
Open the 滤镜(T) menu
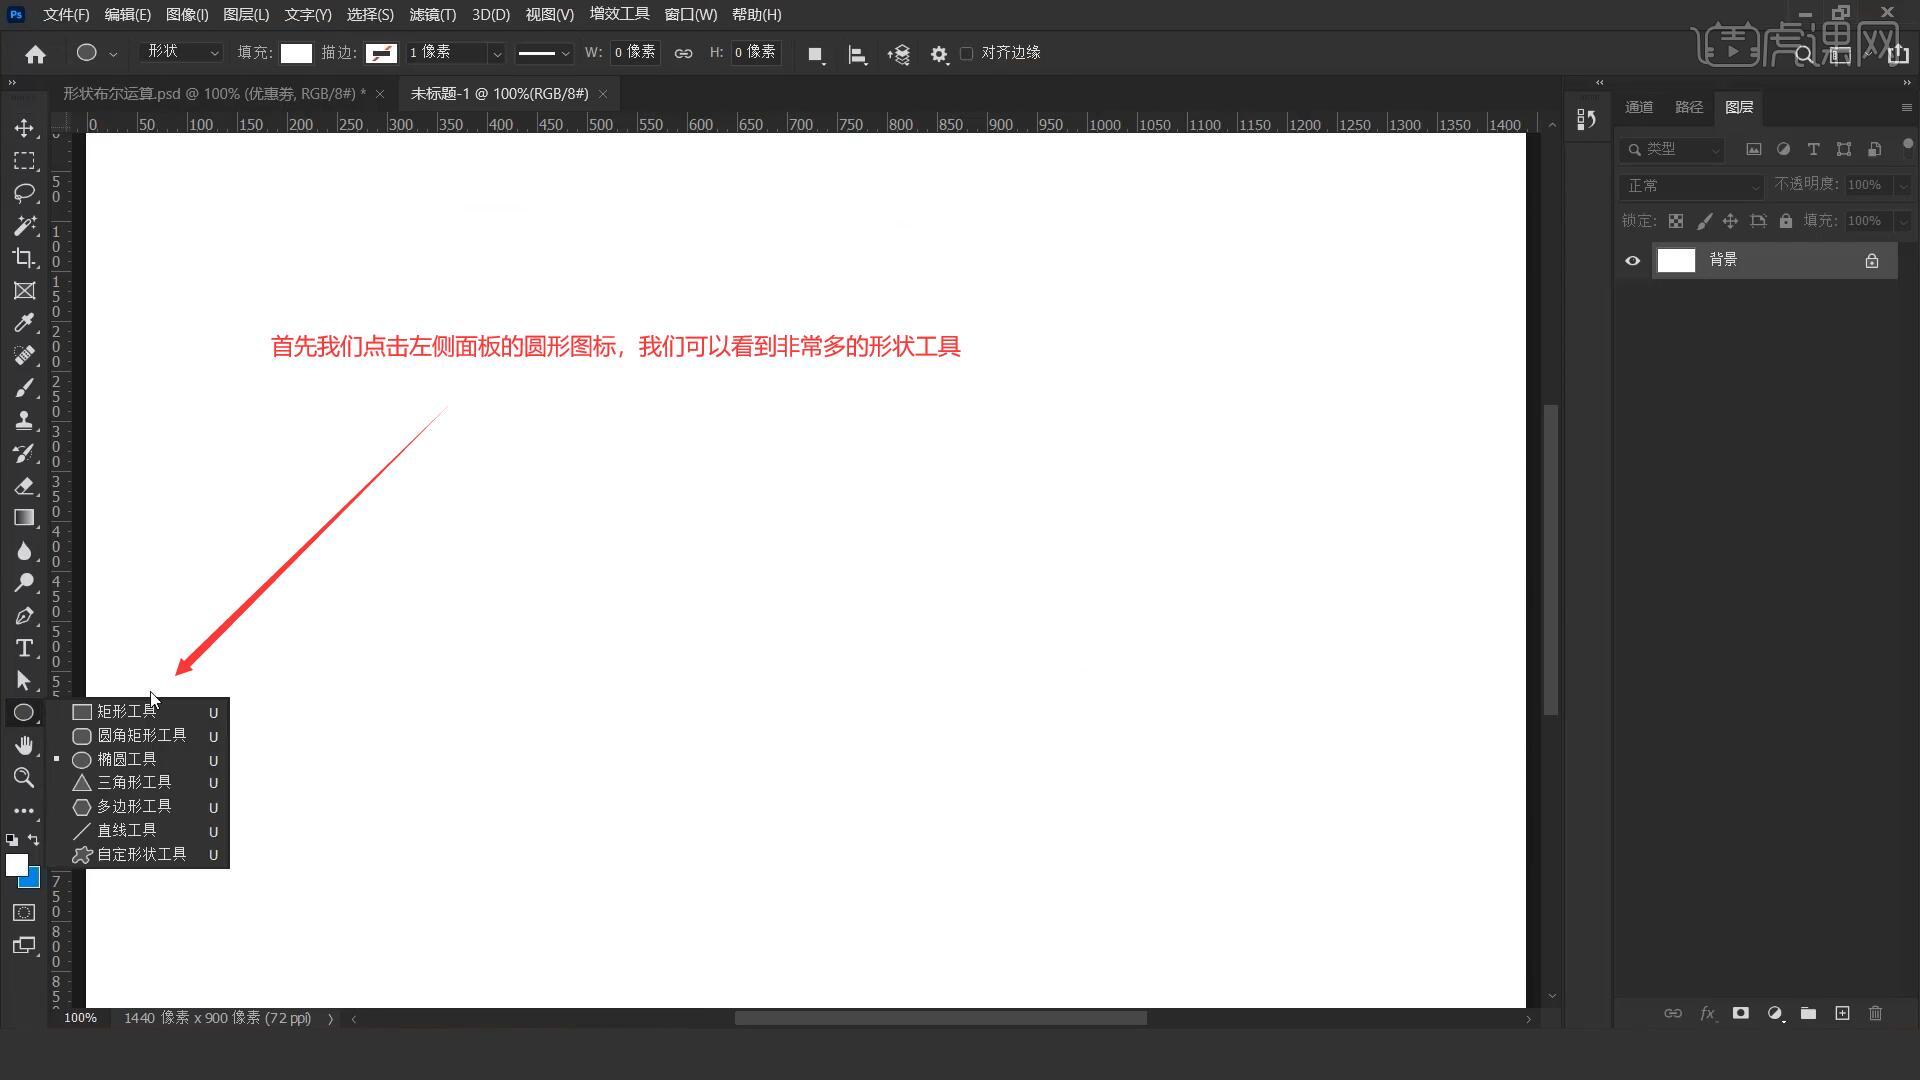433,15
